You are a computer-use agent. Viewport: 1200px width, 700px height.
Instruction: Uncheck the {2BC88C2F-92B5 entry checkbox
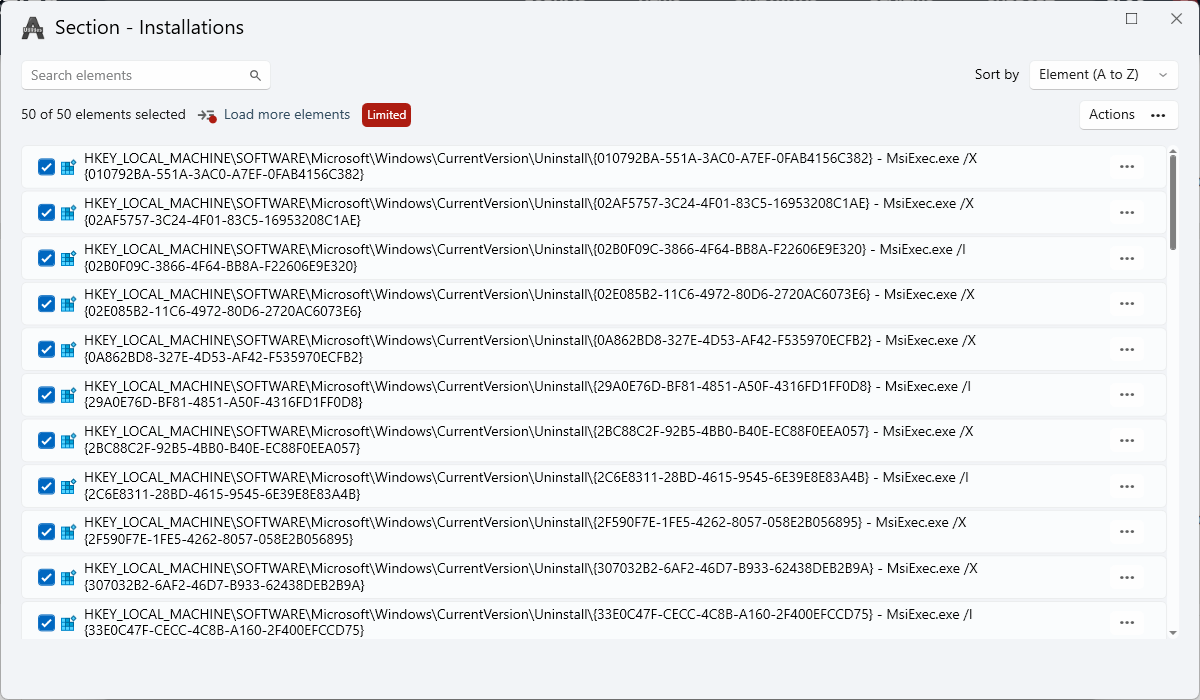pyautogui.click(x=46, y=440)
